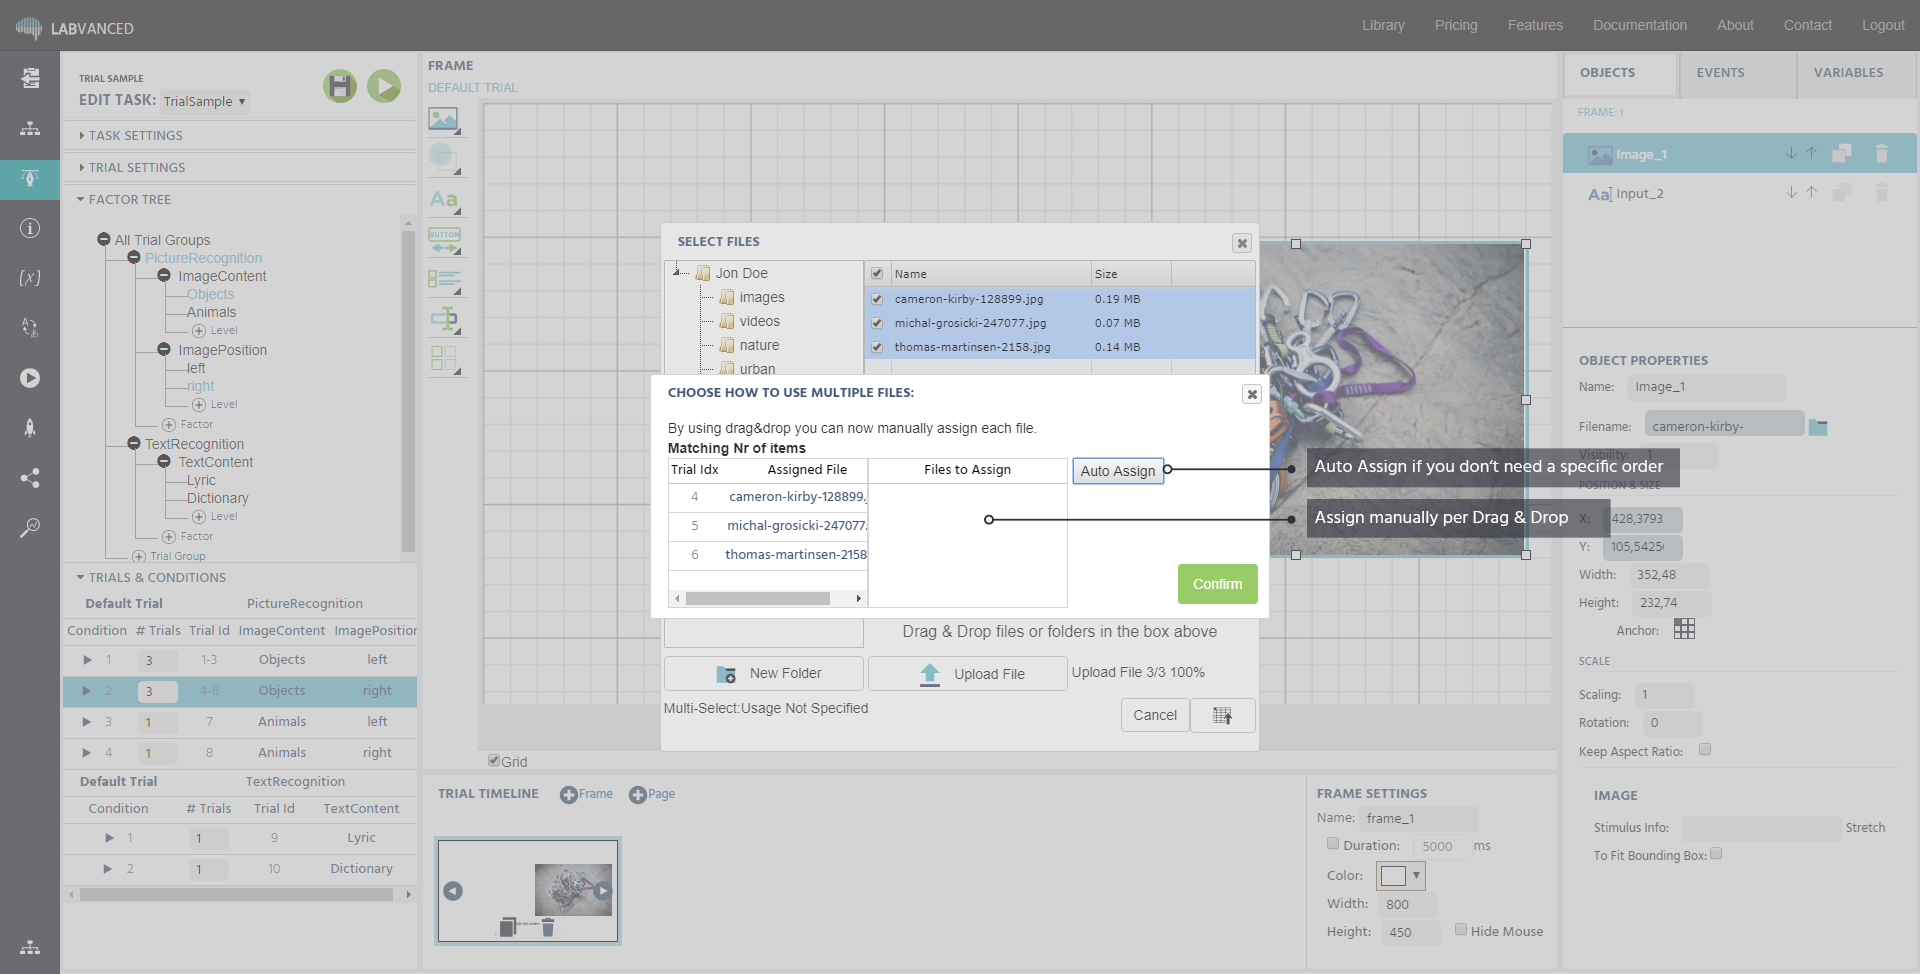Viewport: 1920px width, 974px height.
Task: Open variables (x) icon in left sidebar
Action: coord(30,278)
